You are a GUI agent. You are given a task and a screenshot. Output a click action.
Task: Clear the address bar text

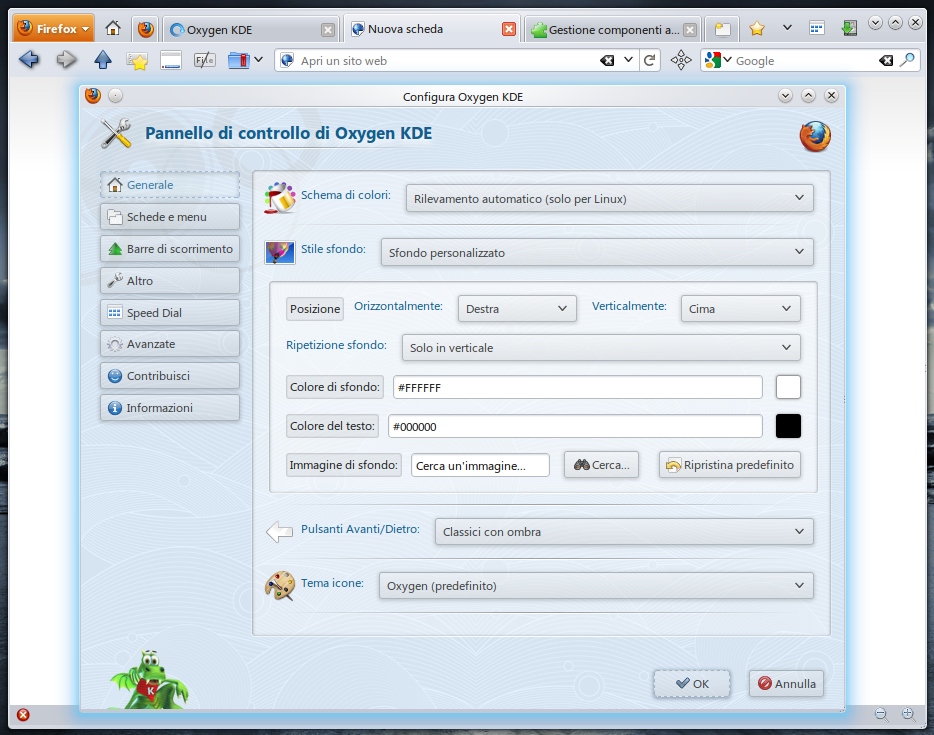[x=607, y=60]
